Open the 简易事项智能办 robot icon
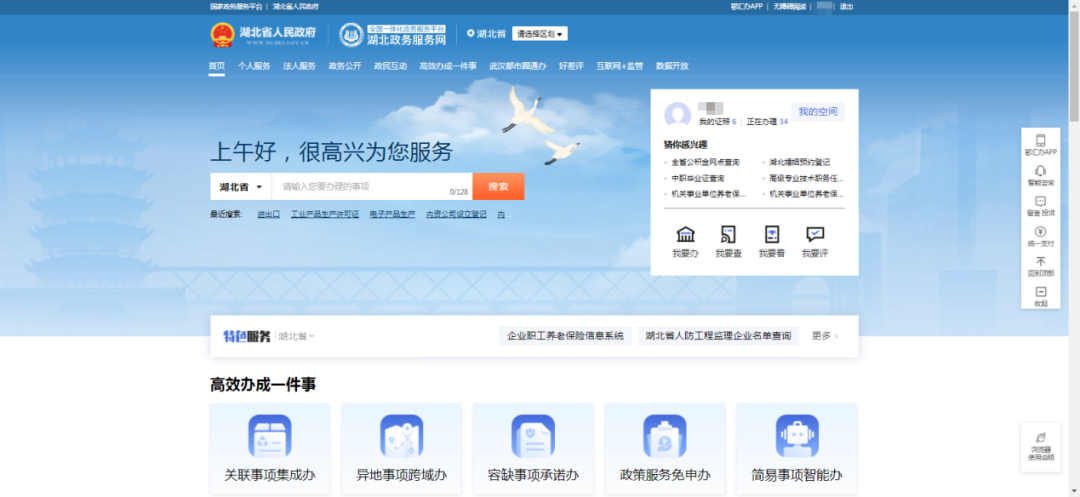 click(797, 436)
